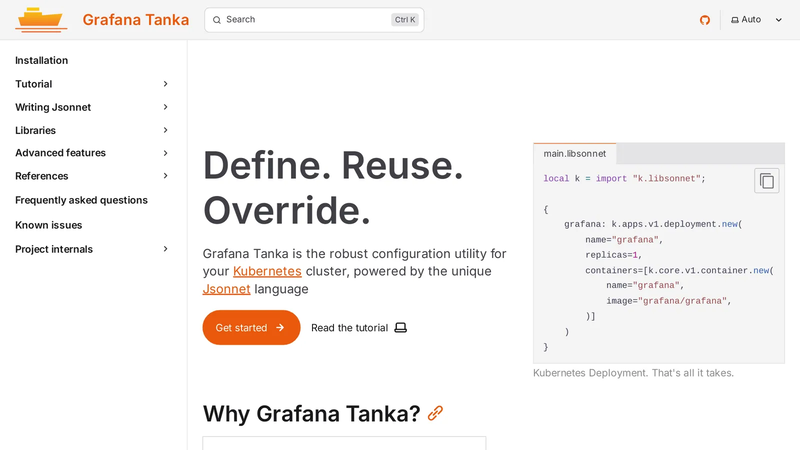800x450 pixels.
Task: Follow the Jsonnet link
Action: [227, 289]
